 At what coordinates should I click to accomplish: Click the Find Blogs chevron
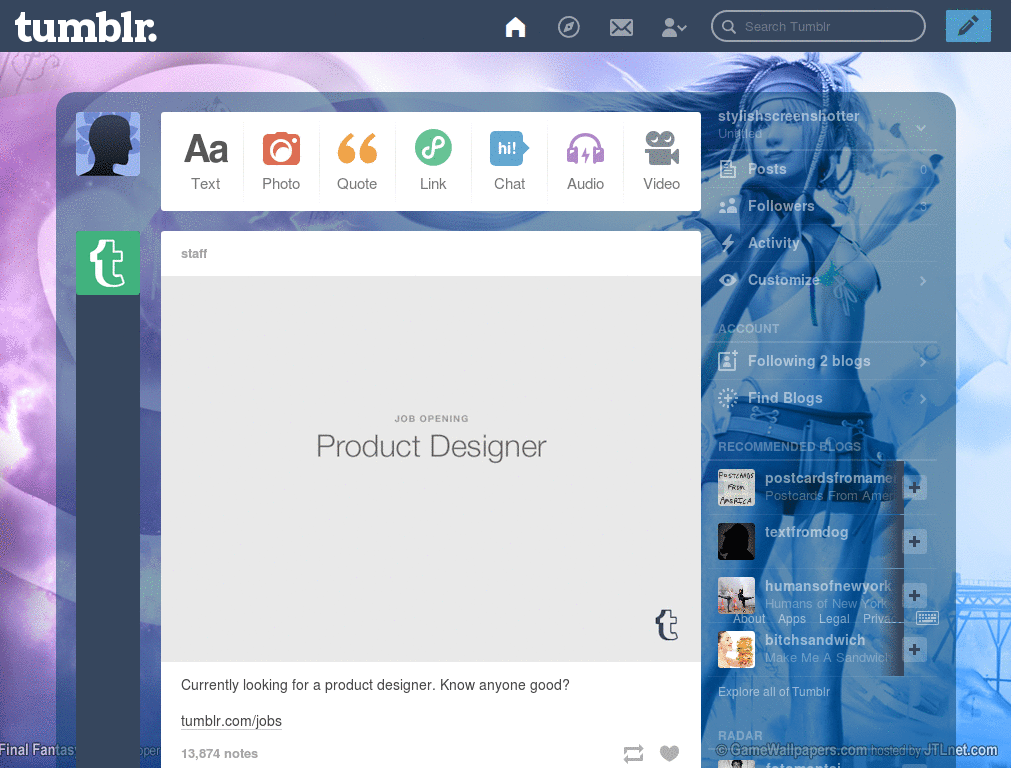coord(923,398)
